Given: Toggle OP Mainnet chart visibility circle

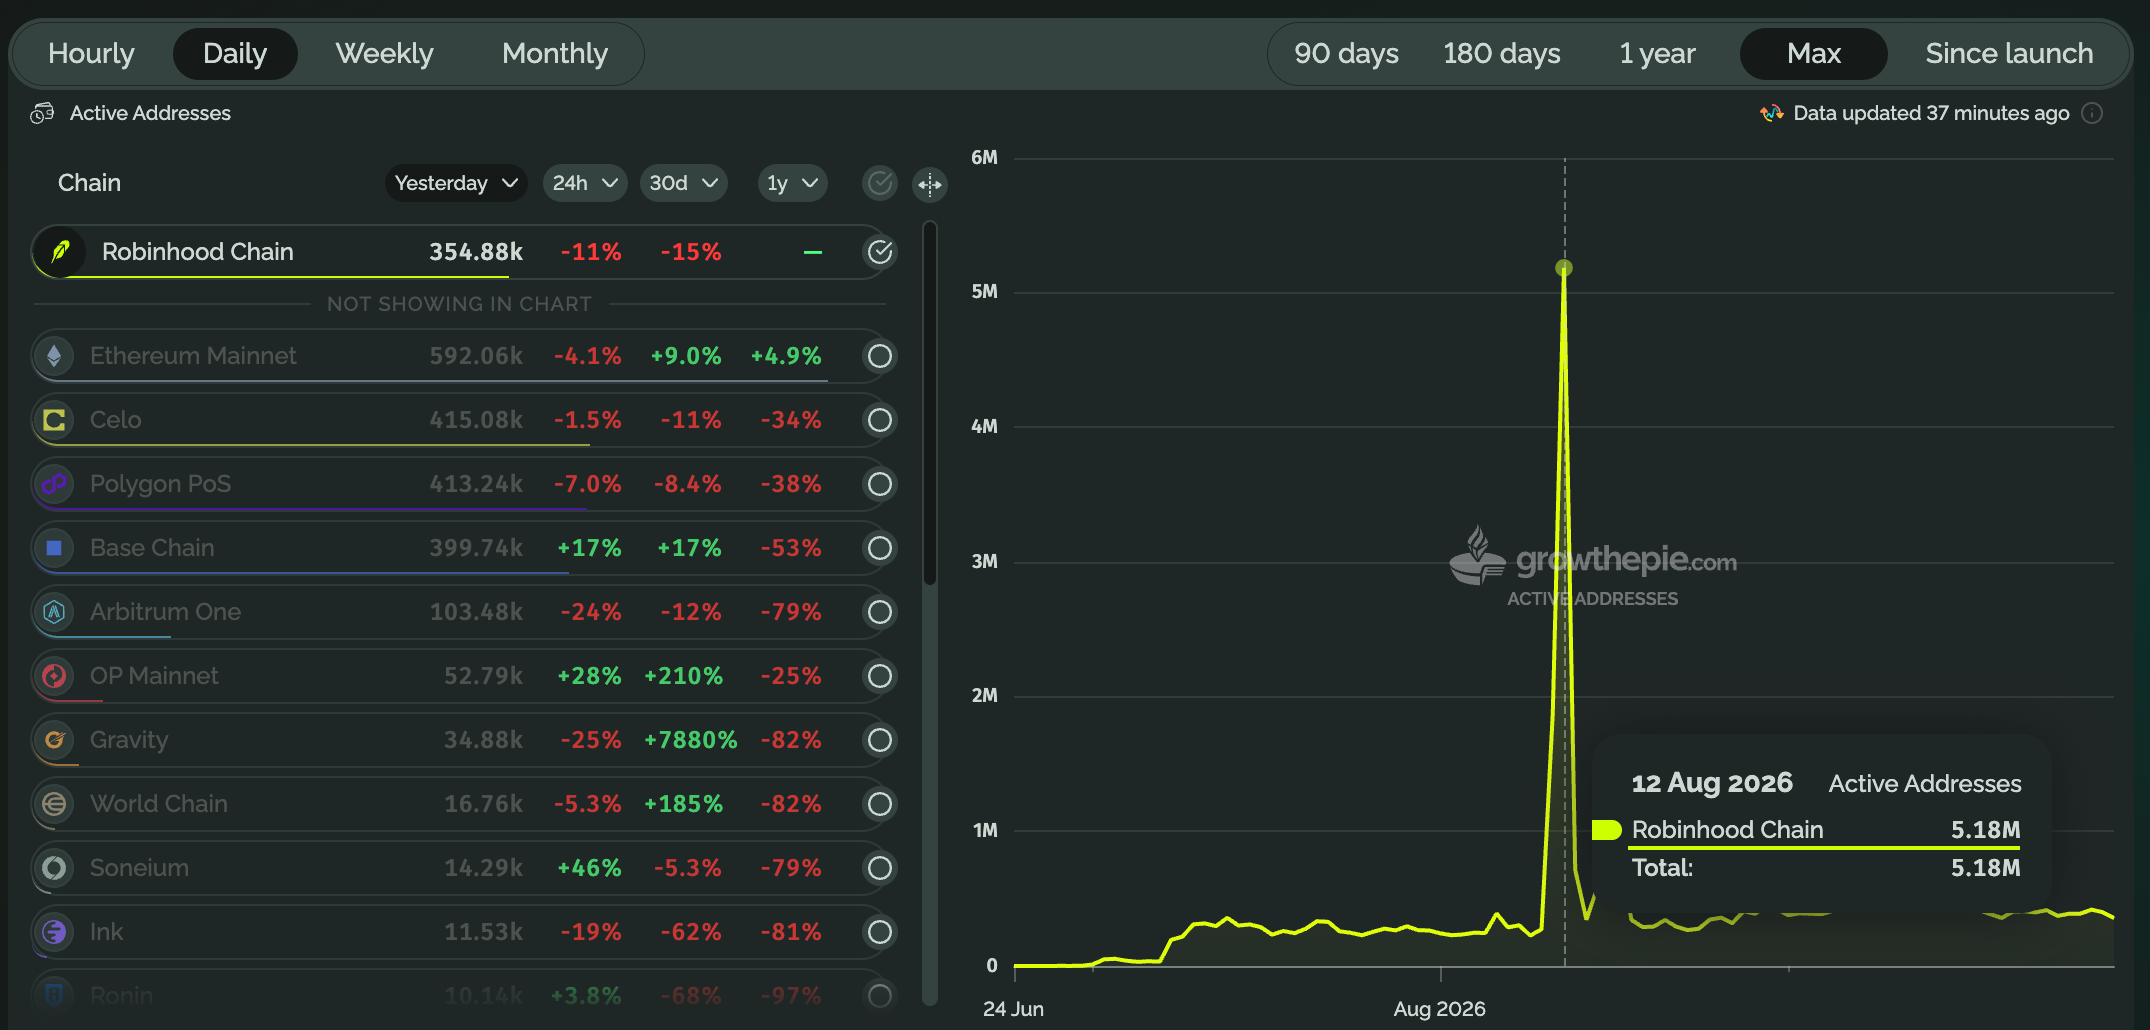Looking at the screenshot, I should [x=880, y=676].
